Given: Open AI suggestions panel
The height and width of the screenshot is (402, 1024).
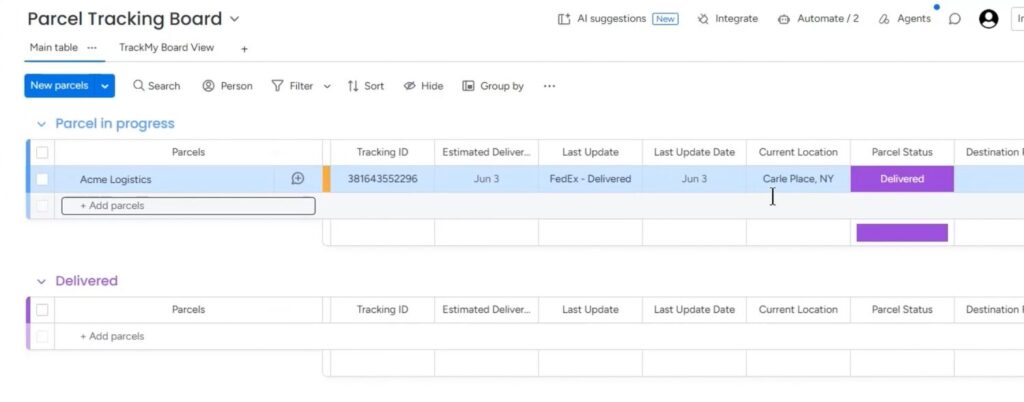Looking at the screenshot, I should coord(618,19).
